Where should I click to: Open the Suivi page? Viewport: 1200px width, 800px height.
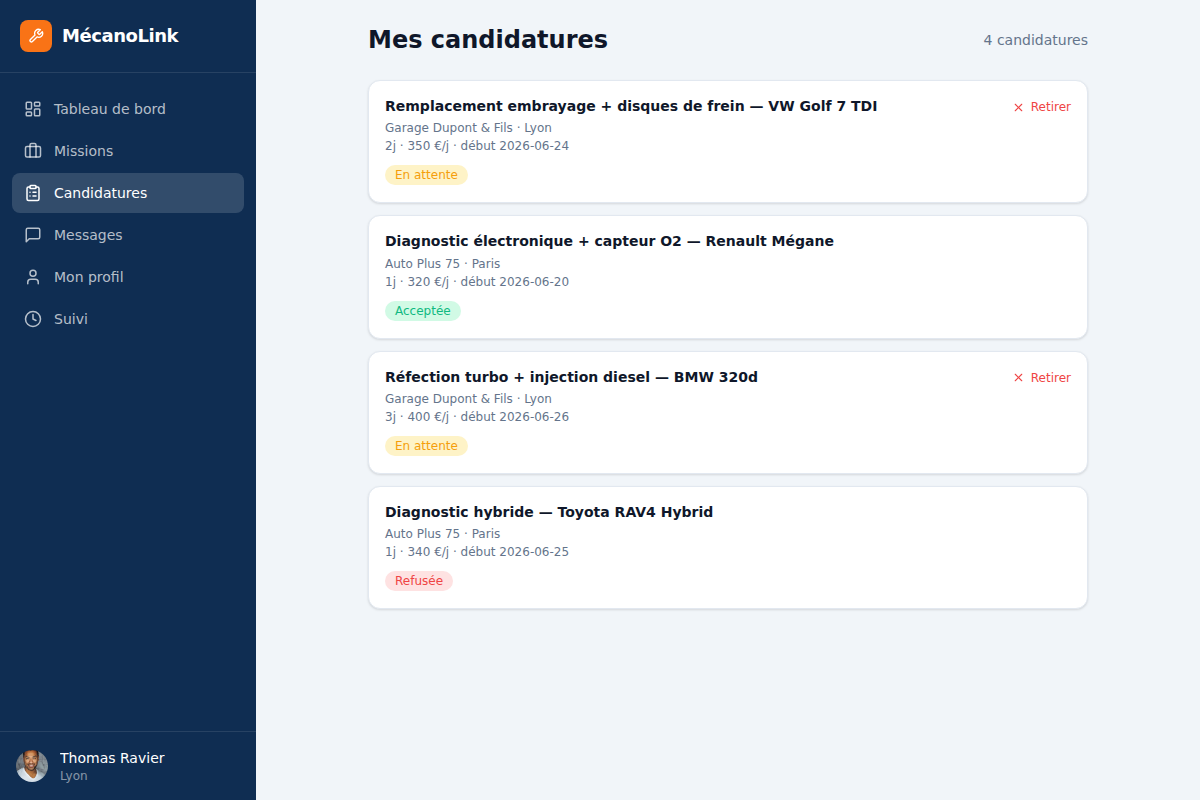[x=128, y=319]
